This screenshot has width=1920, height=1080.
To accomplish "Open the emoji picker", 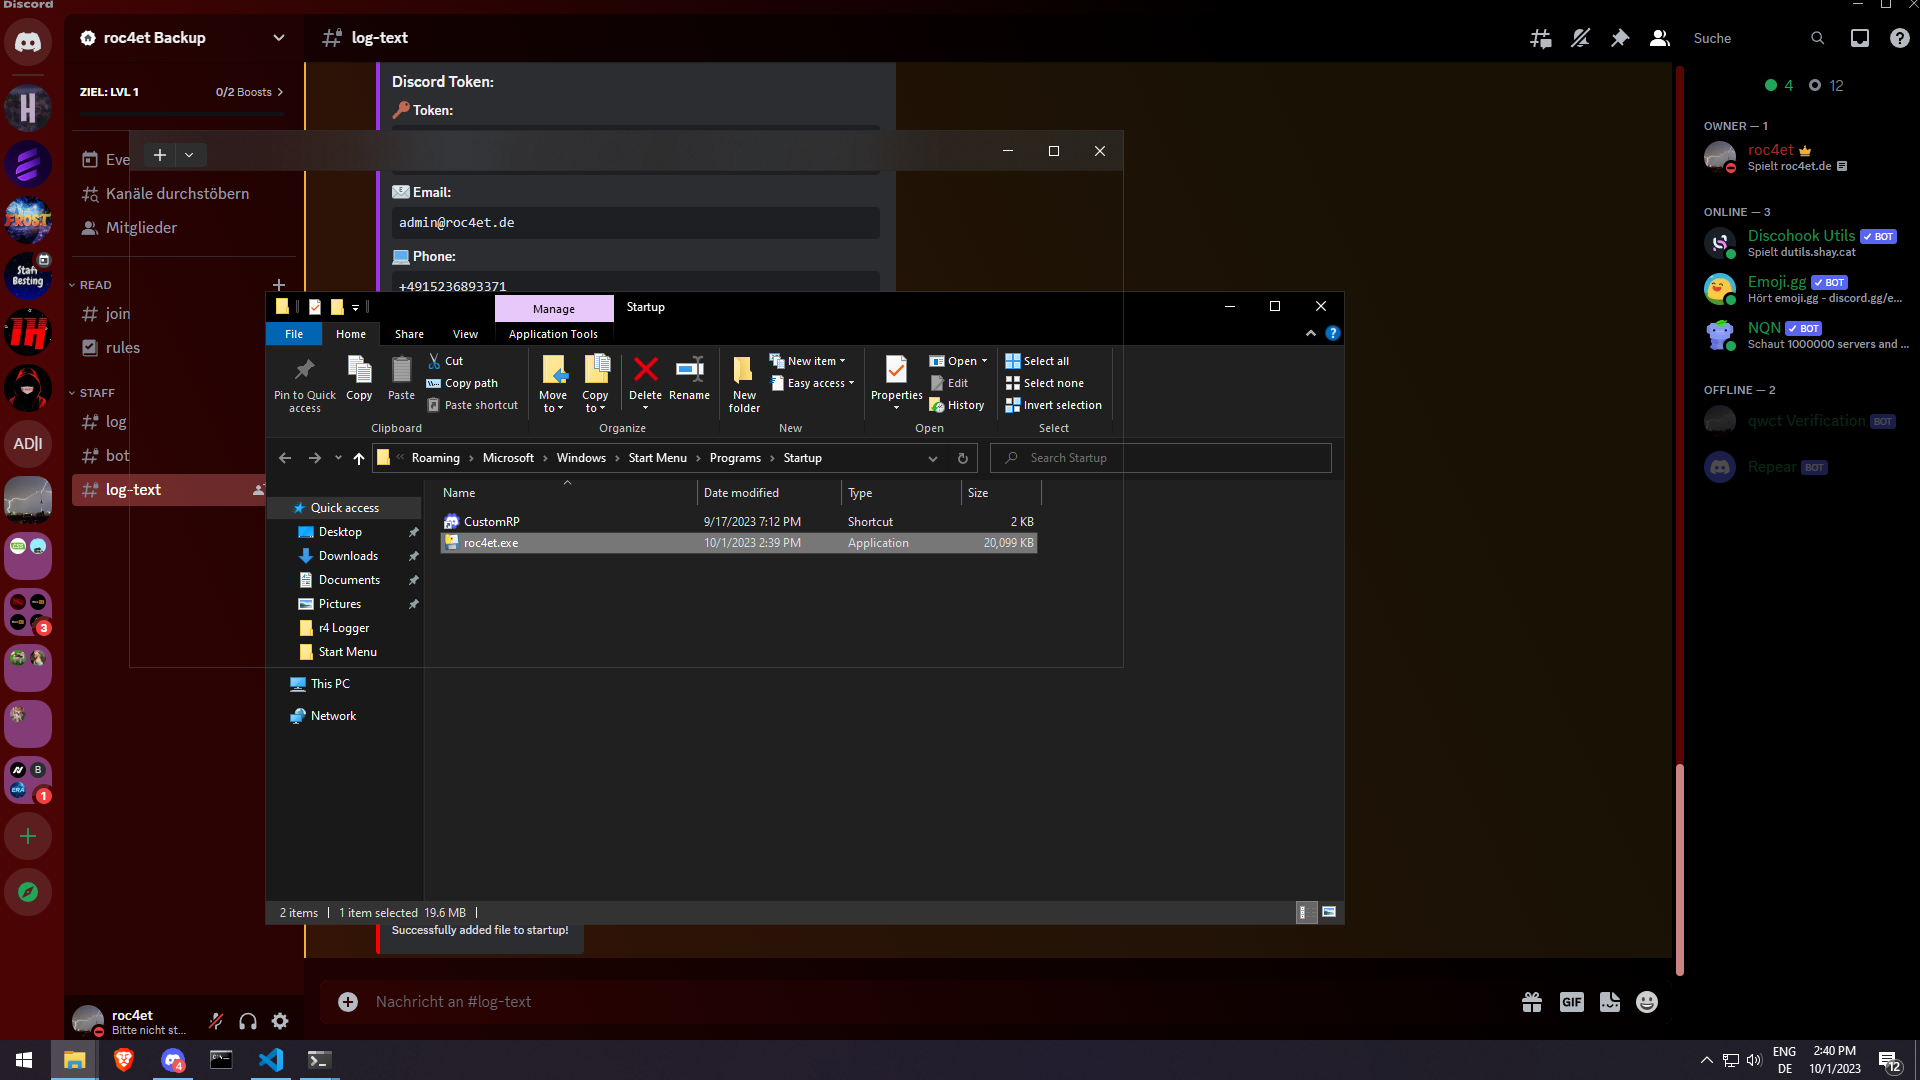I will tap(1647, 1002).
